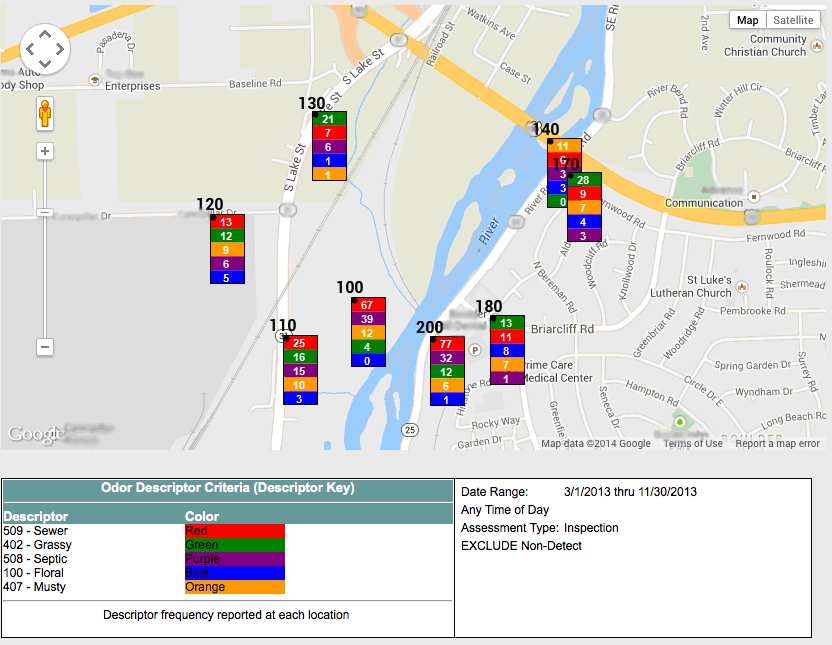
Task: Click red count 25 at location 110
Action: click(x=300, y=343)
